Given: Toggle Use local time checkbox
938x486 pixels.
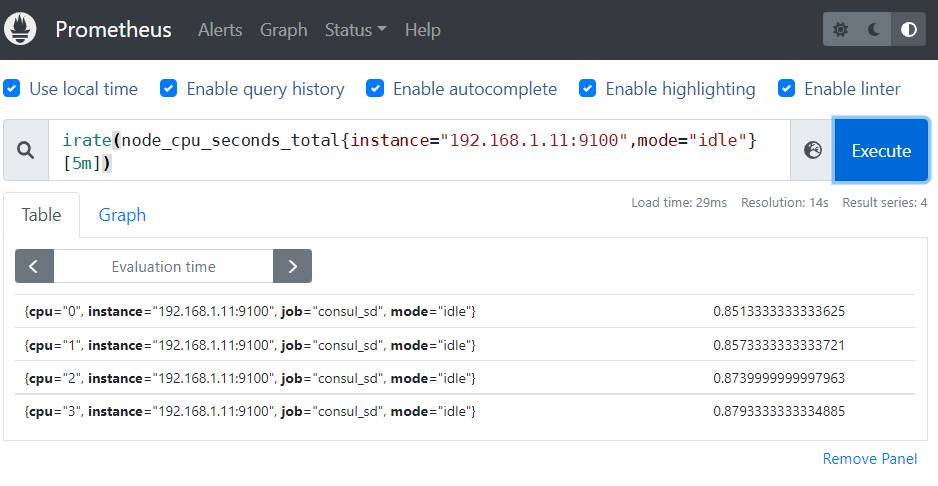Looking at the screenshot, I should pyautogui.click(x=12, y=89).
